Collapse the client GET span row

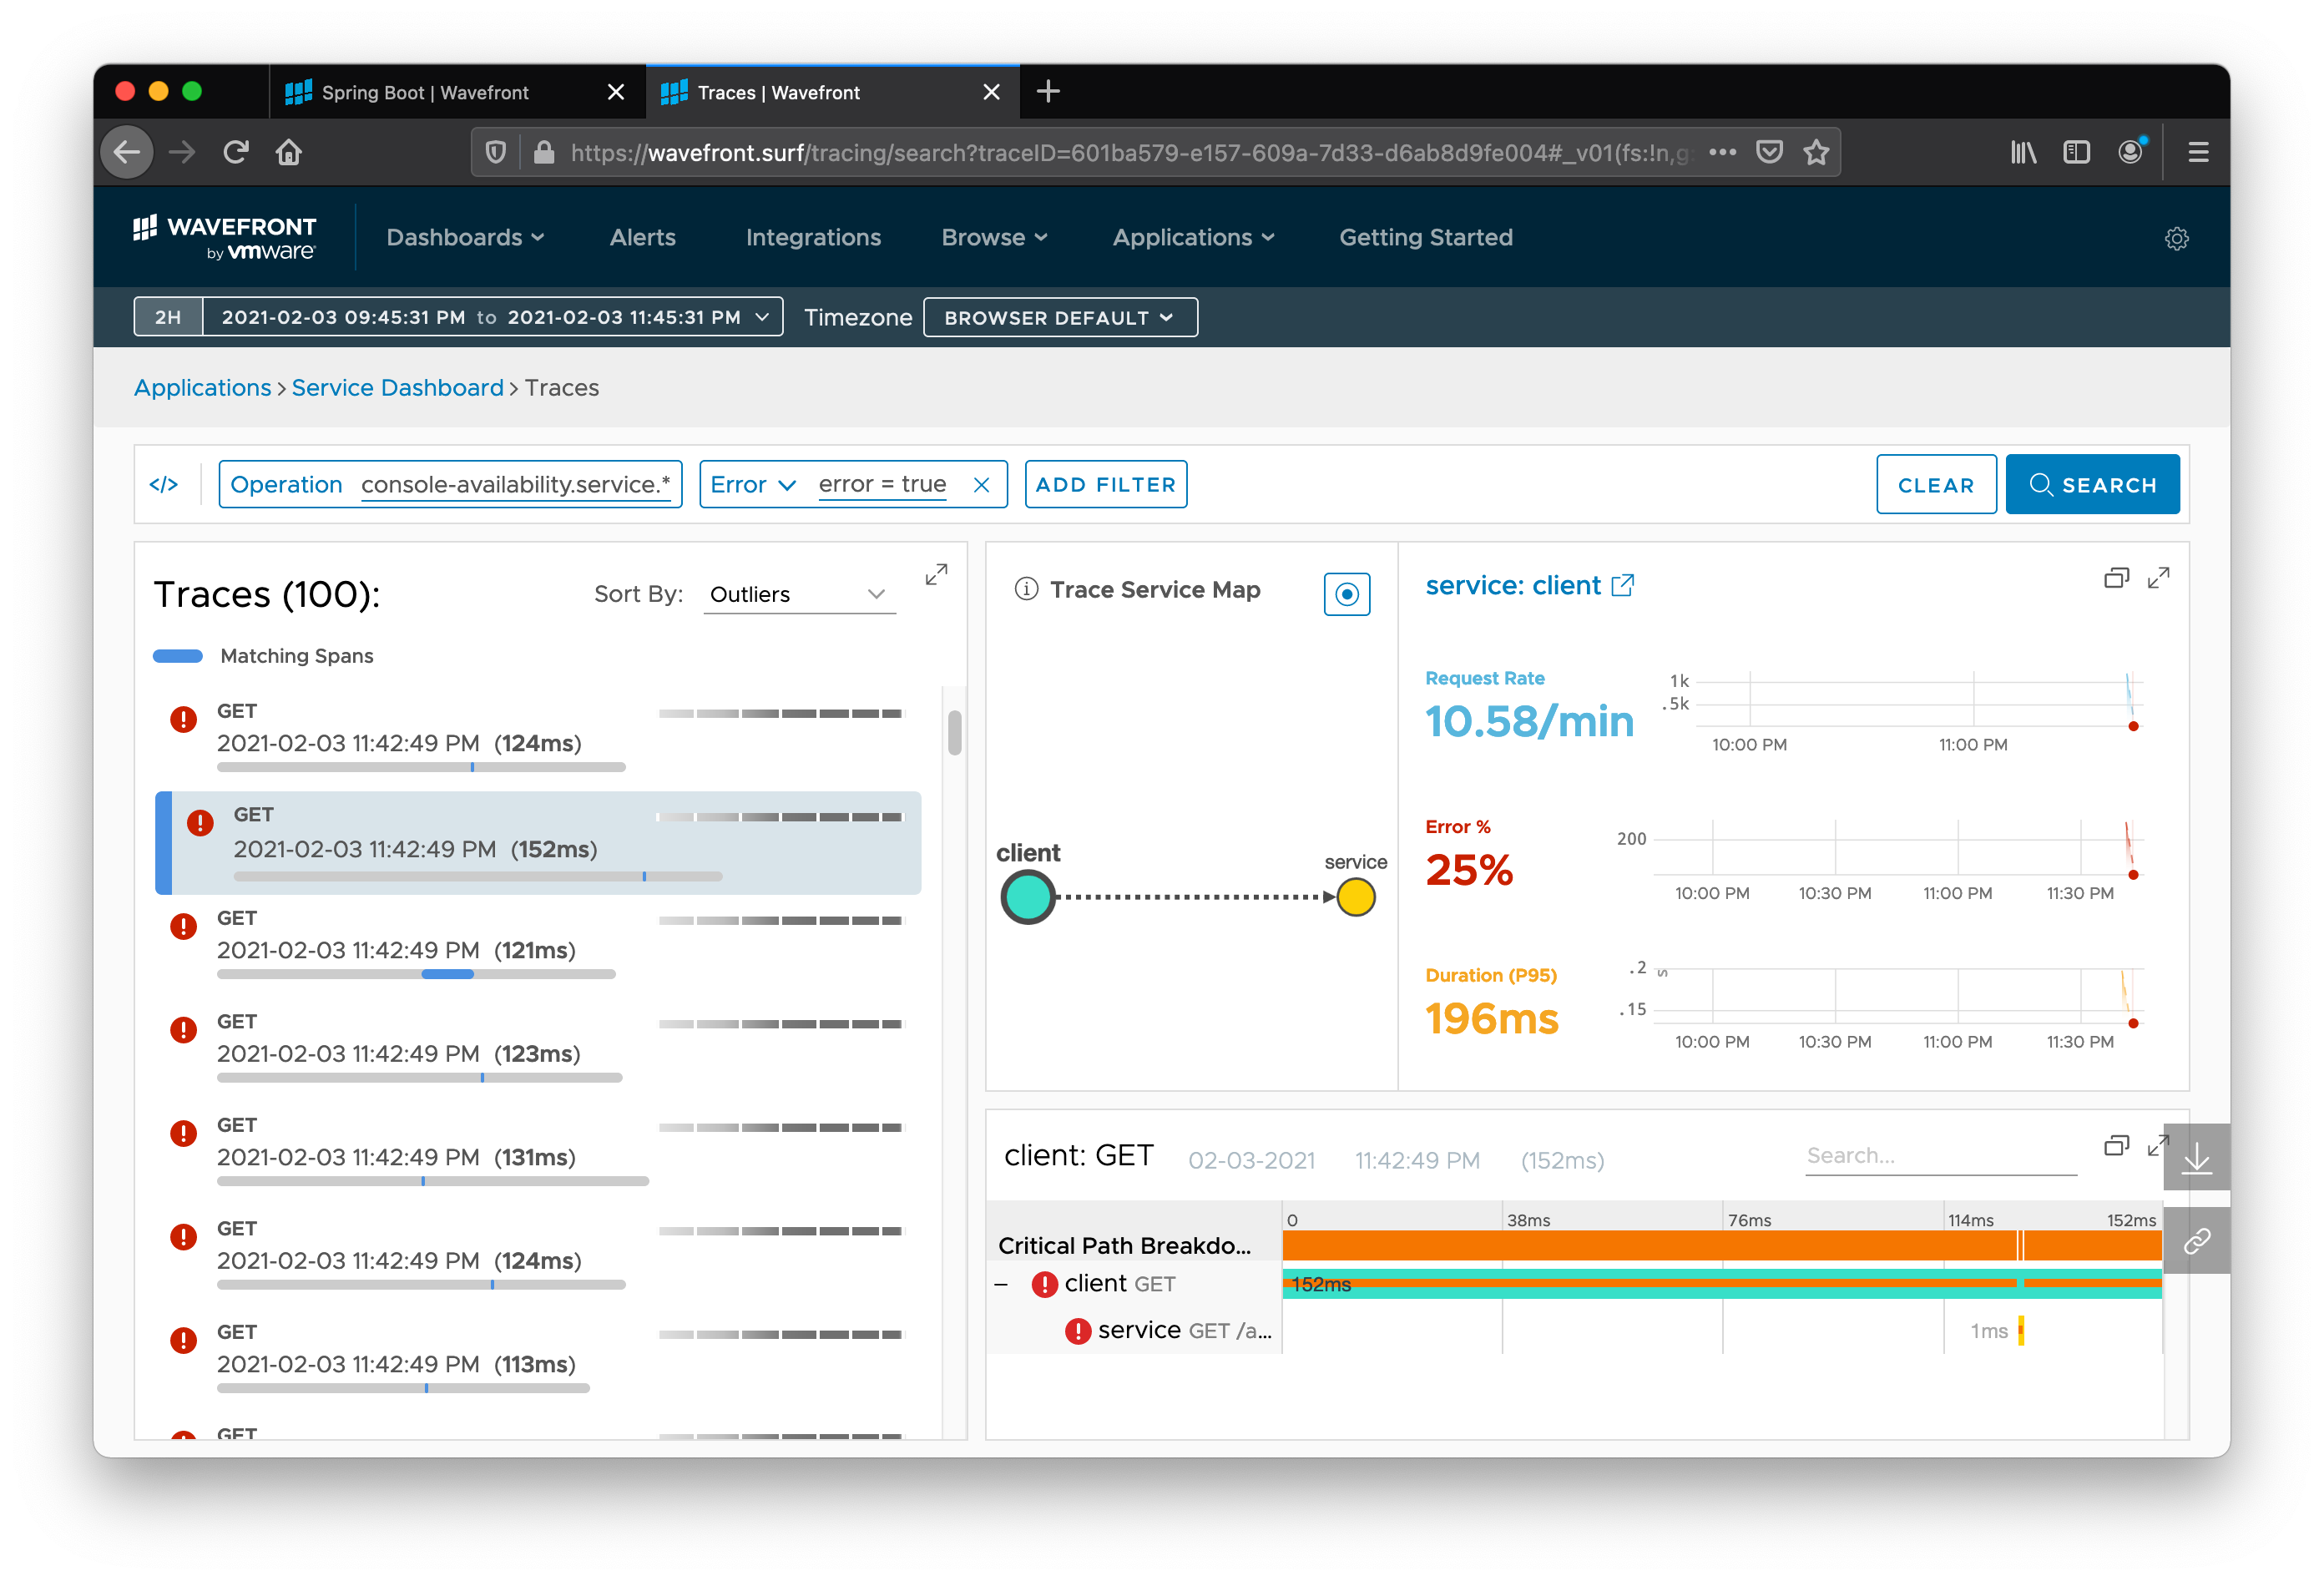(x=1001, y=1284)
